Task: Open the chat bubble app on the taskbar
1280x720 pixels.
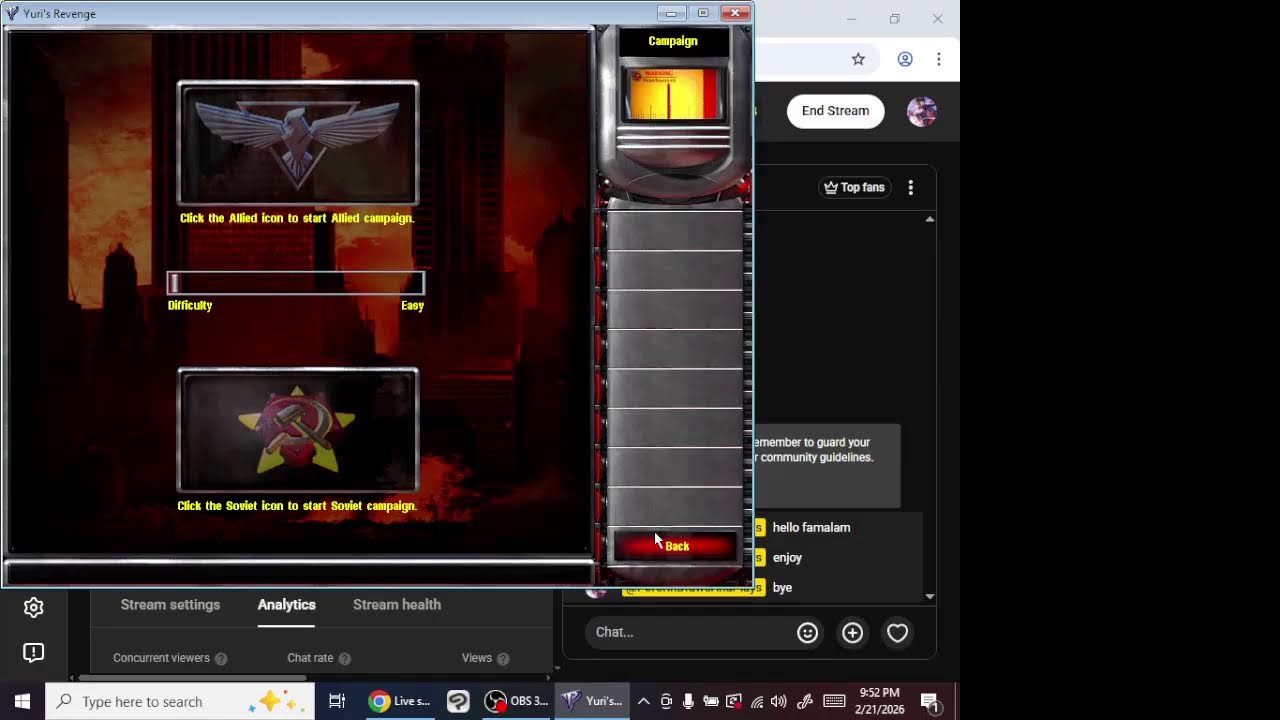Action: point(458,701)
